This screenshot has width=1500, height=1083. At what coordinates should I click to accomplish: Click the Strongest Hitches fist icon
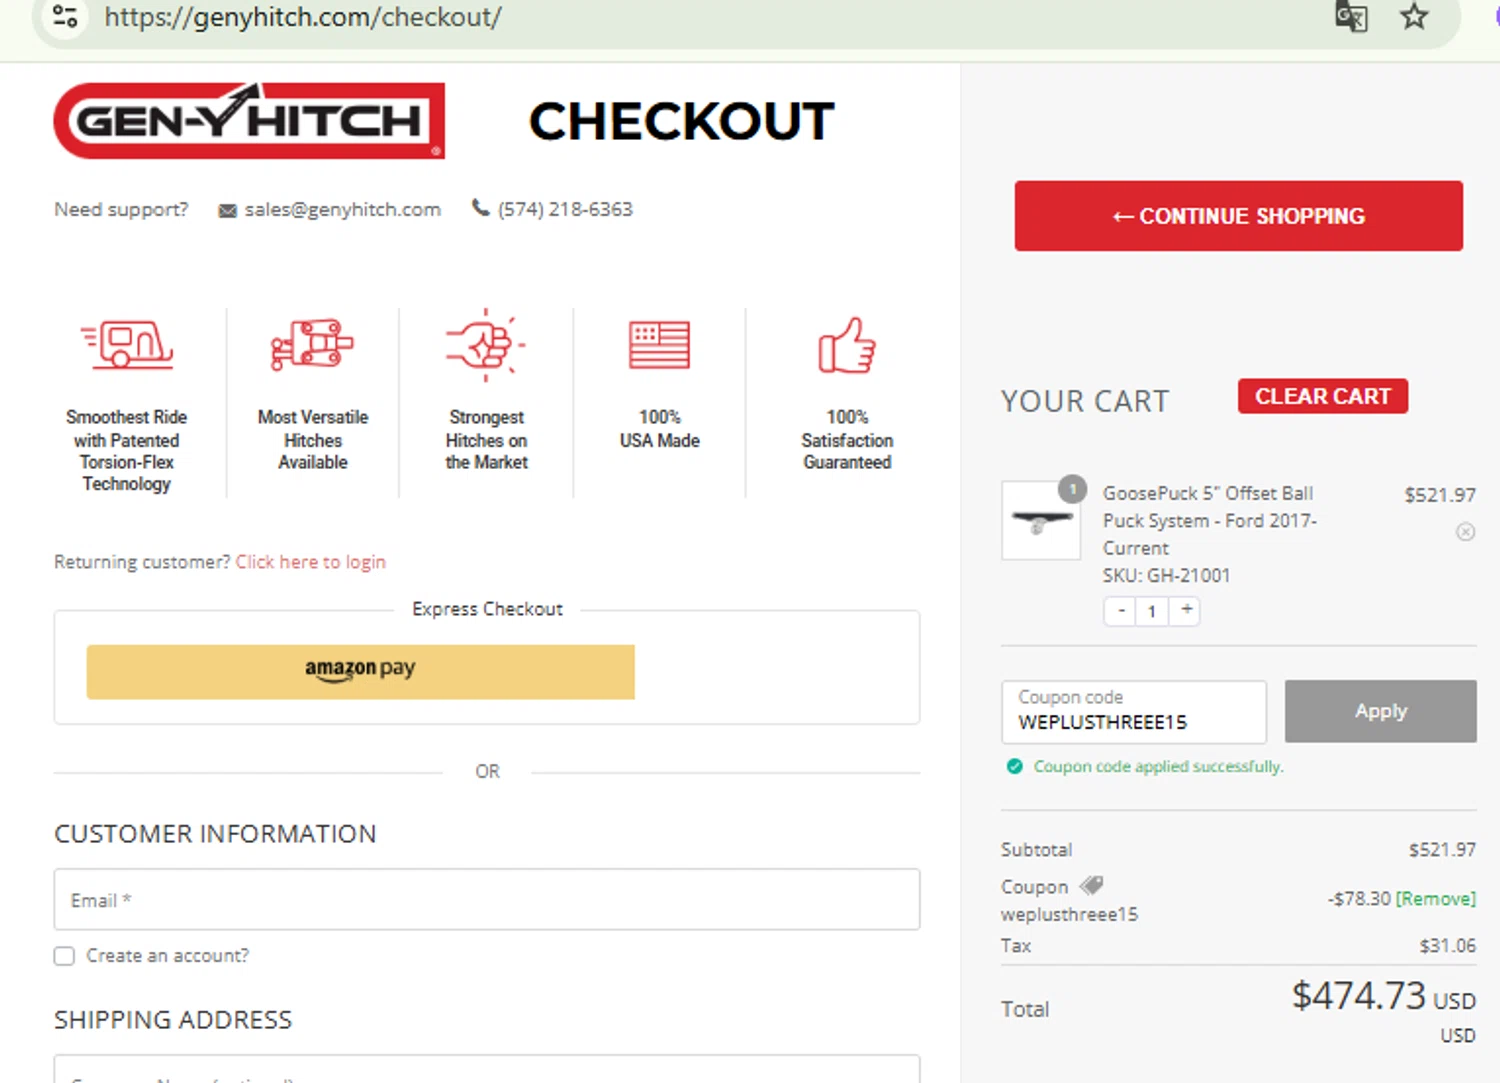pos(486,346)
